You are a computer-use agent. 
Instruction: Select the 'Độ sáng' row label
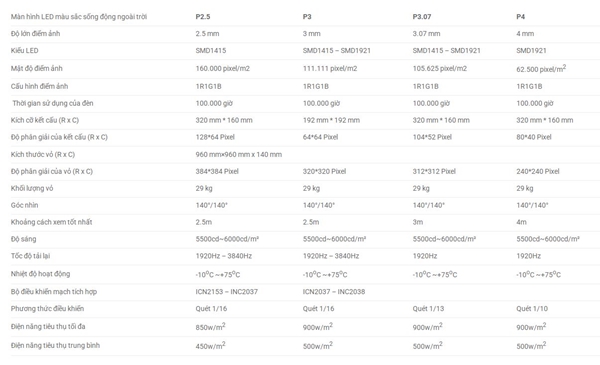(x=23, y=239)
